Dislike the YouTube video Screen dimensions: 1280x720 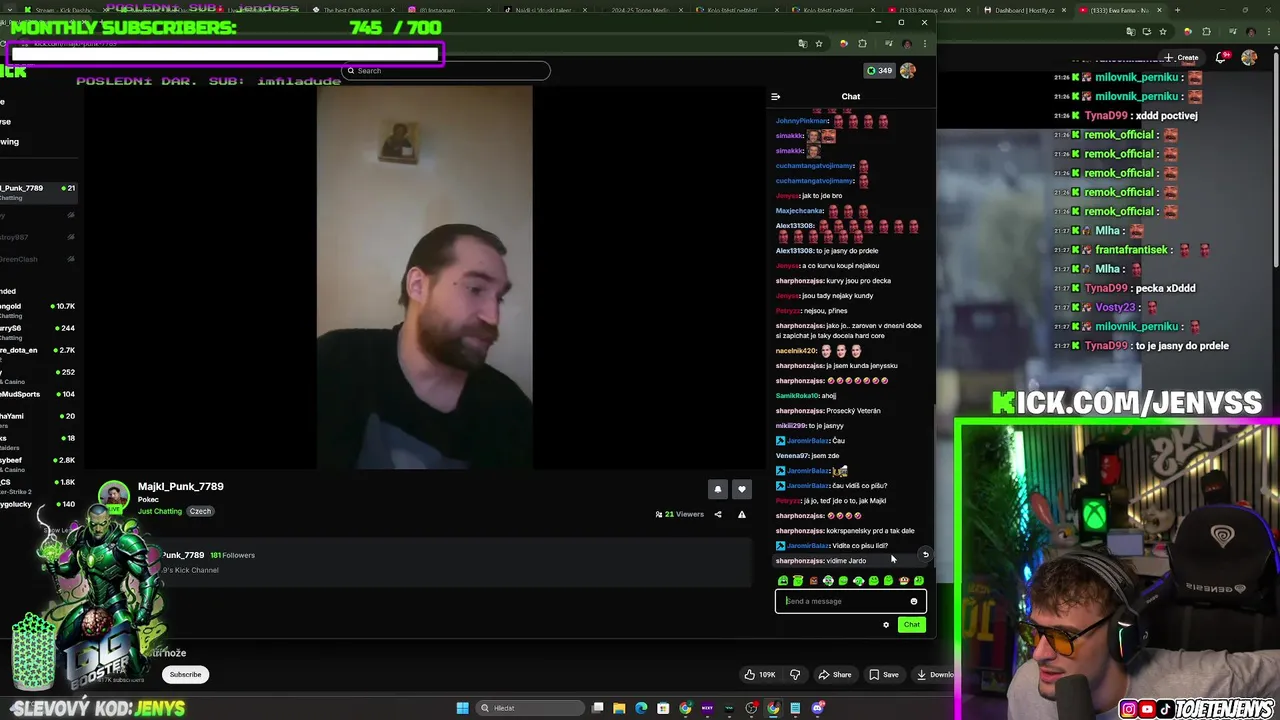(795, 675)
